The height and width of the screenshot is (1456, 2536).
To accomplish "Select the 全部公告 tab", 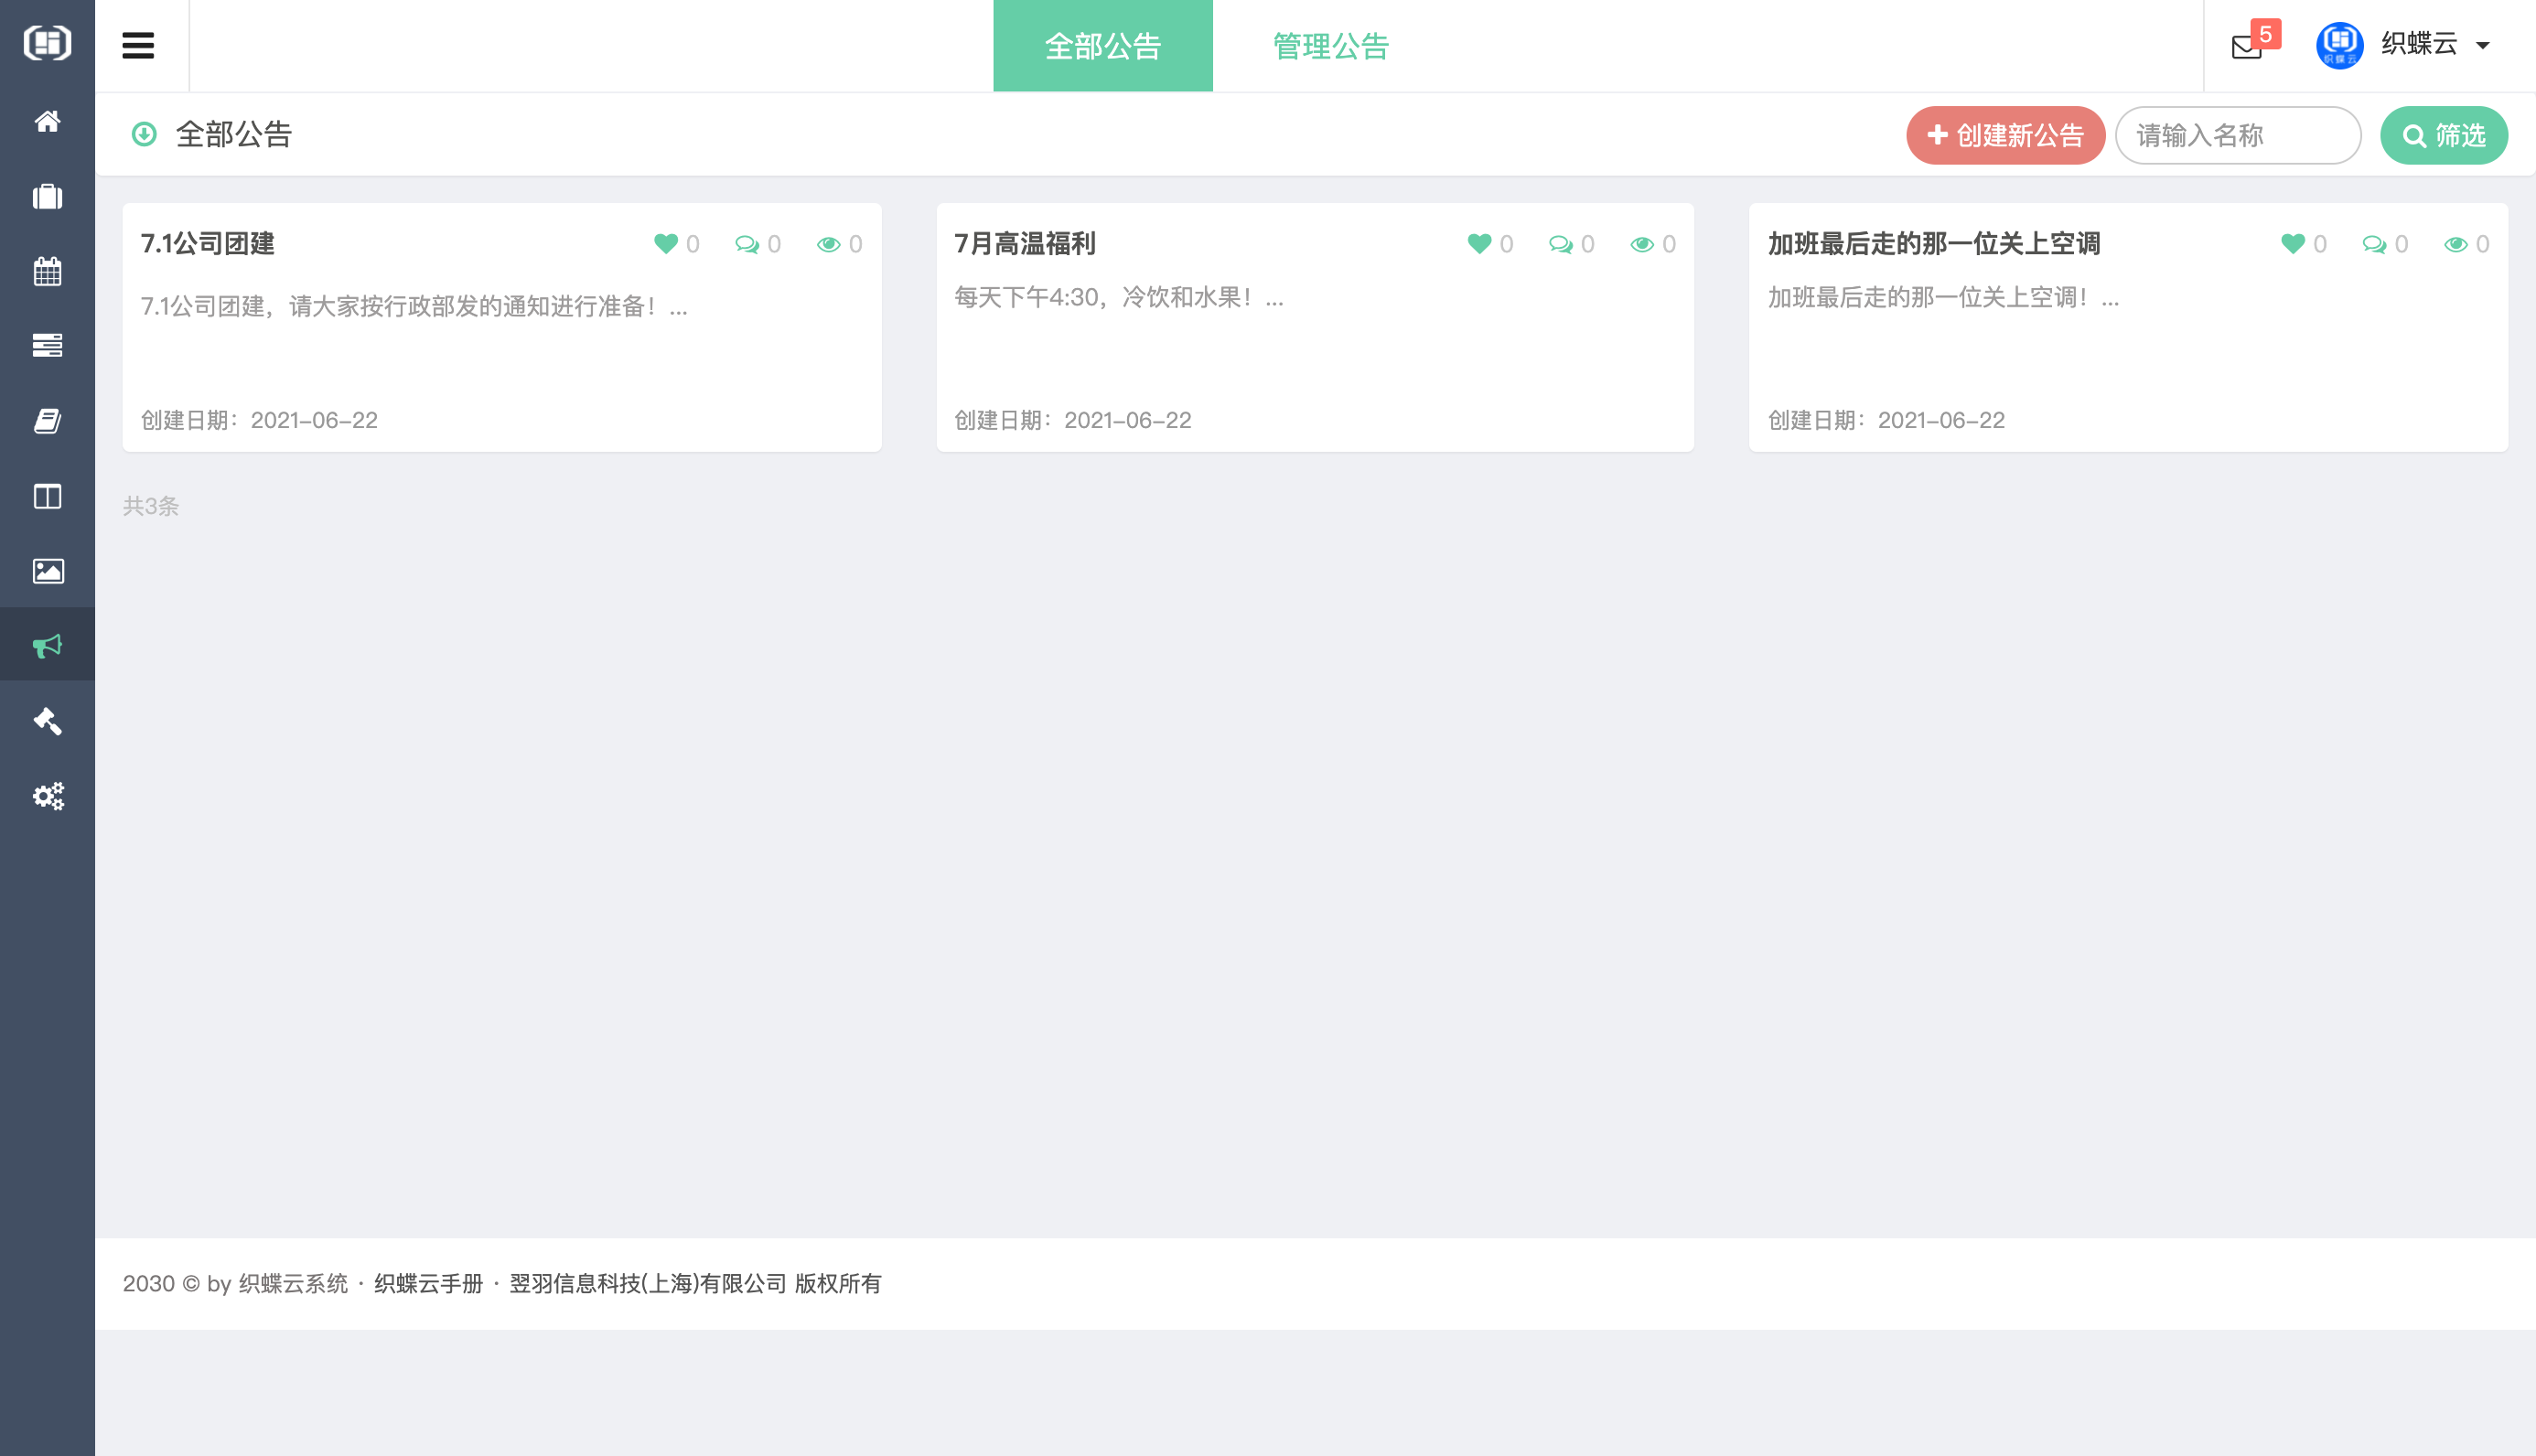I will pos(1102,46).
